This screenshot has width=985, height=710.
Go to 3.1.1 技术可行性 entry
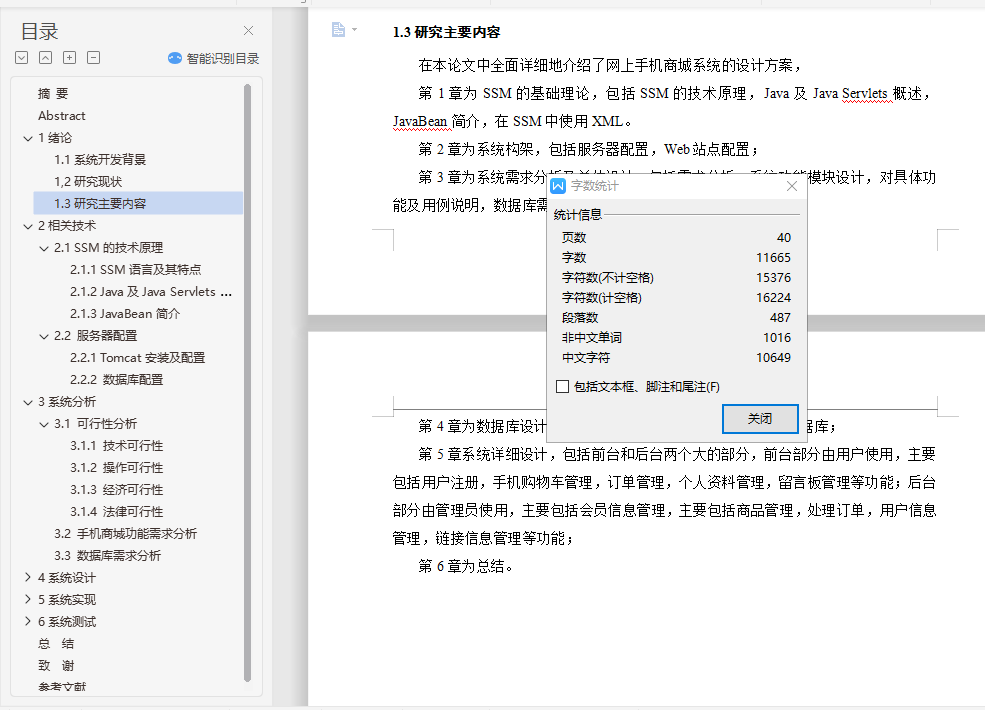116,445
